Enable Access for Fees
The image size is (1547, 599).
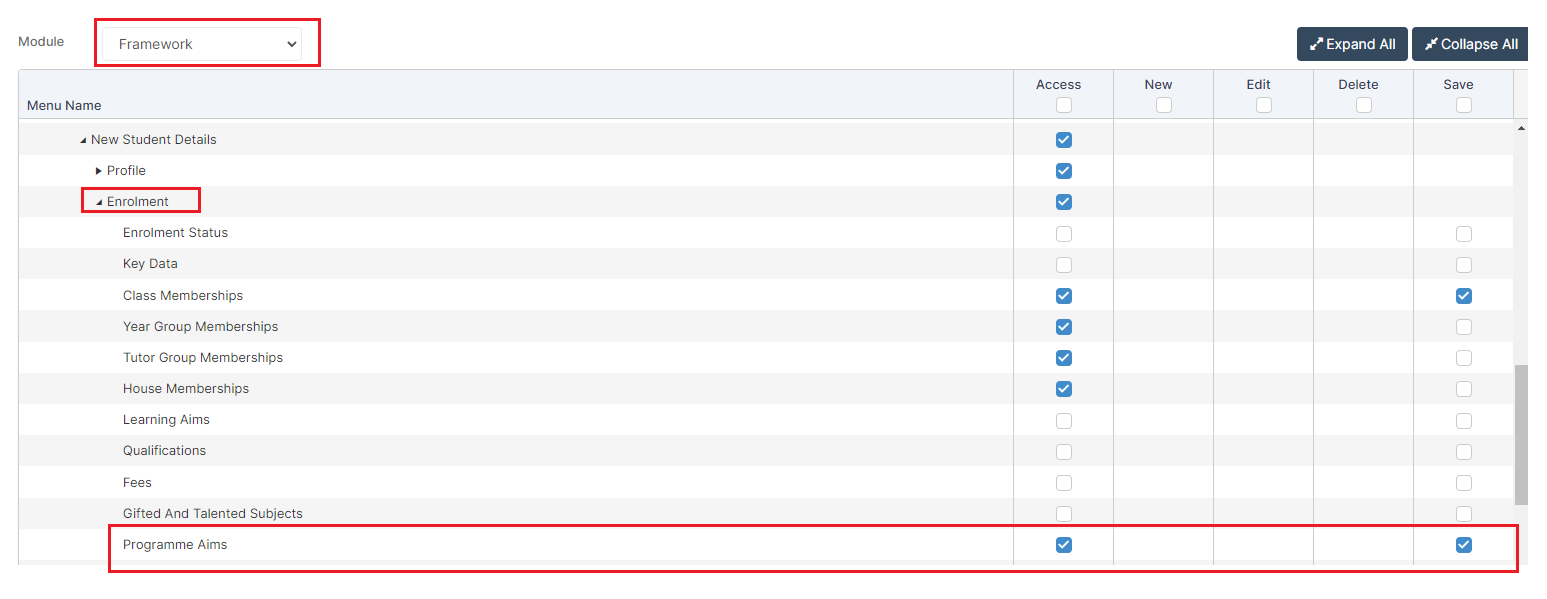tap(1064, 483)
